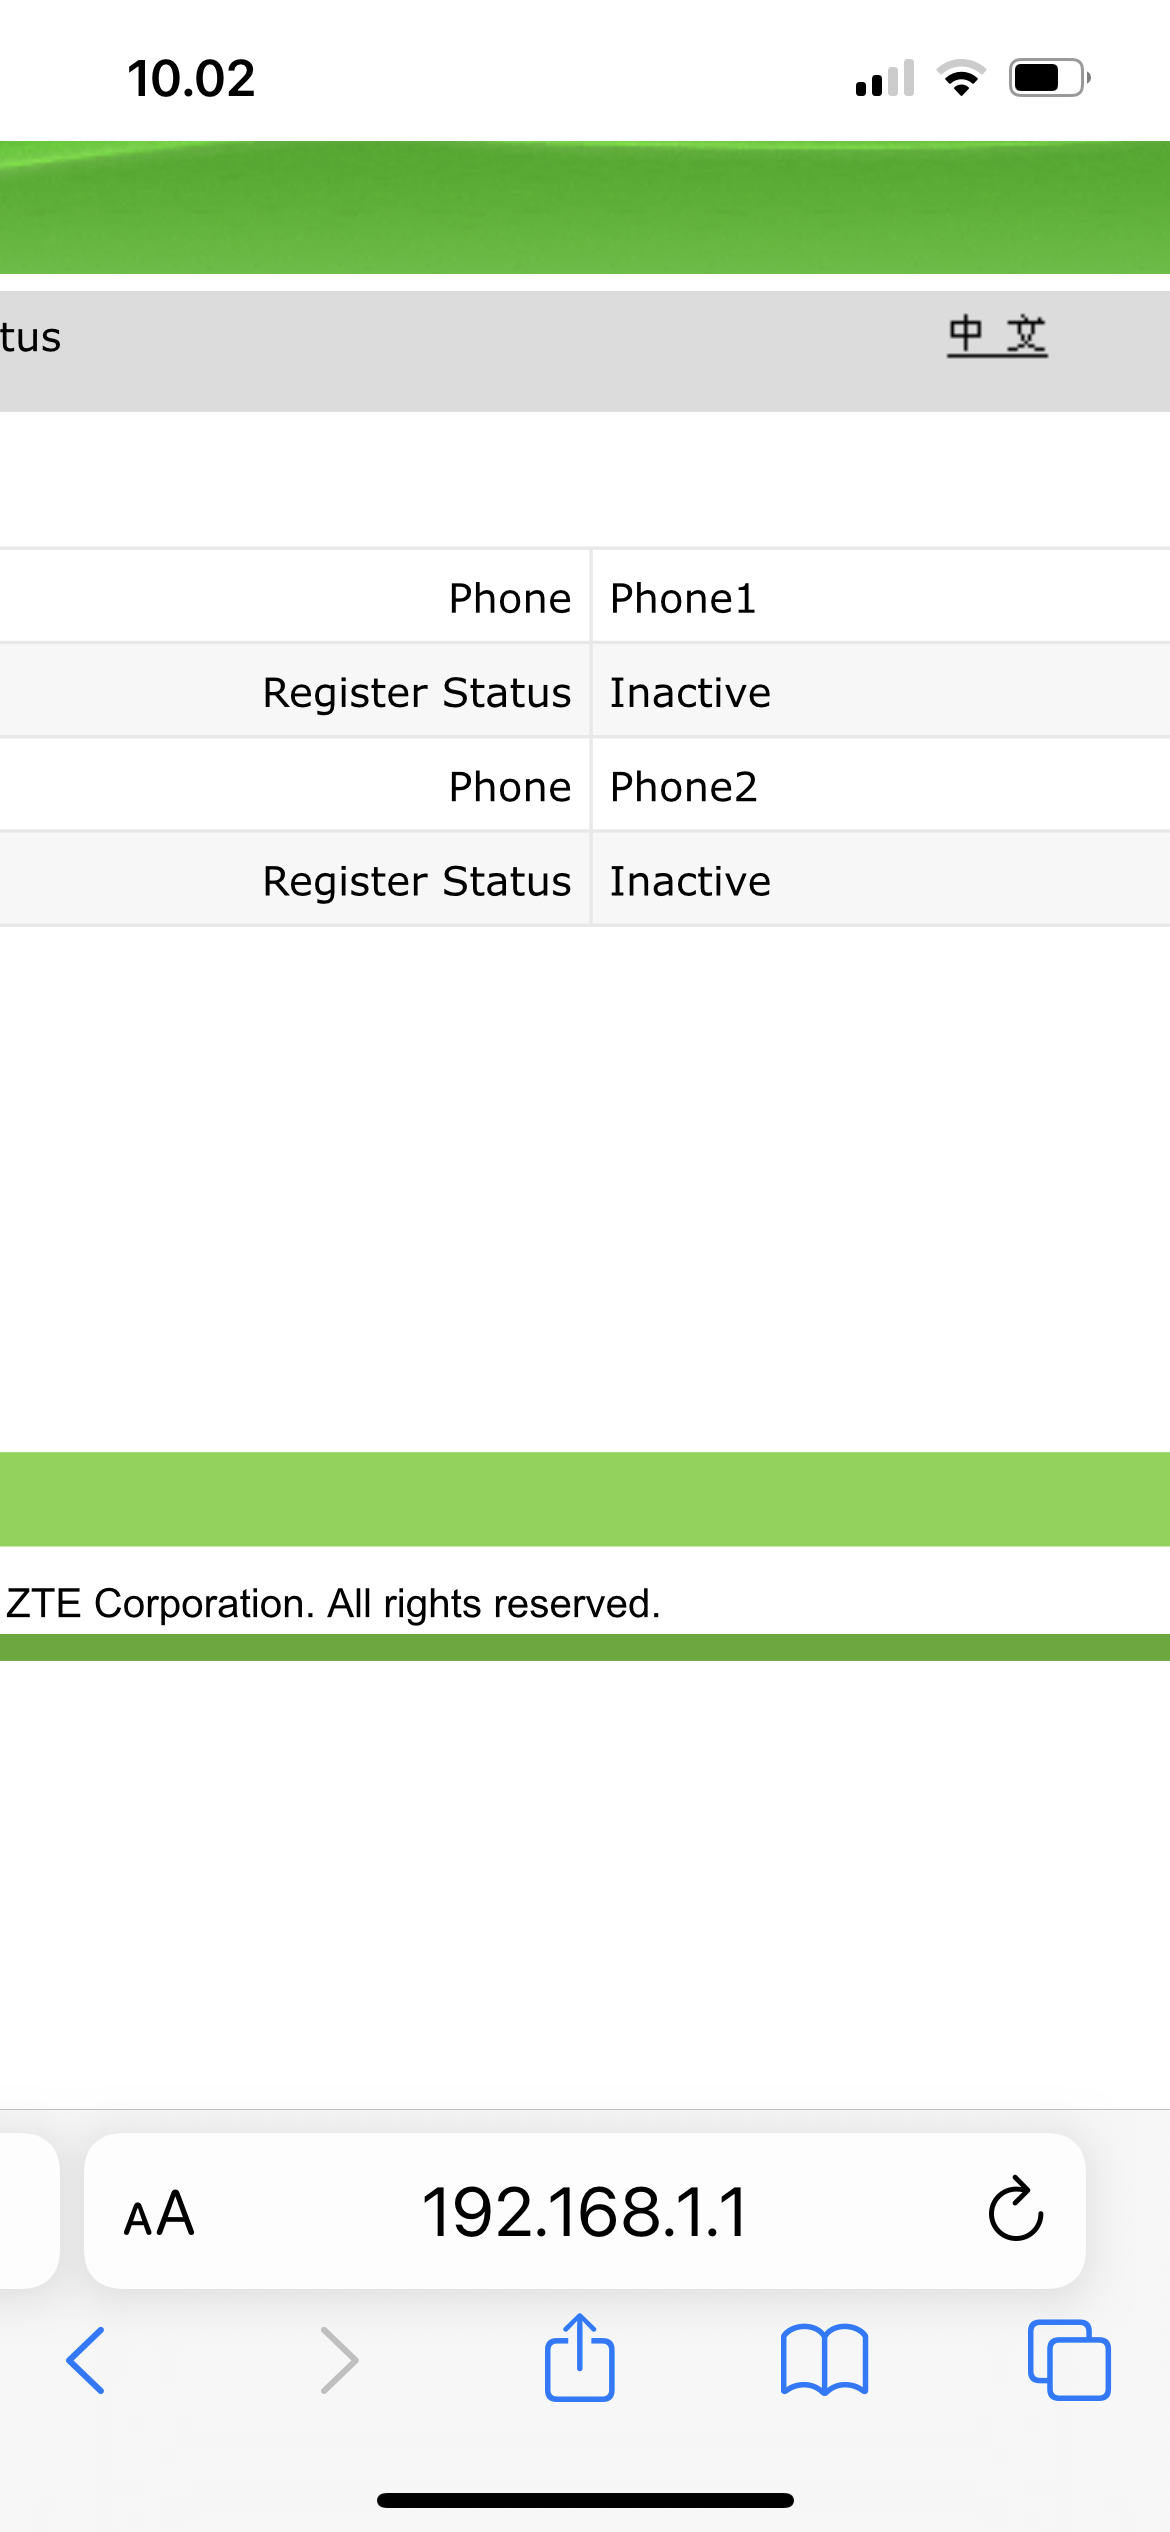This screenshot has height=2532, width=1170.
Task: Tap the Wi-Fi status icon
Action: (x=961, y=78)
